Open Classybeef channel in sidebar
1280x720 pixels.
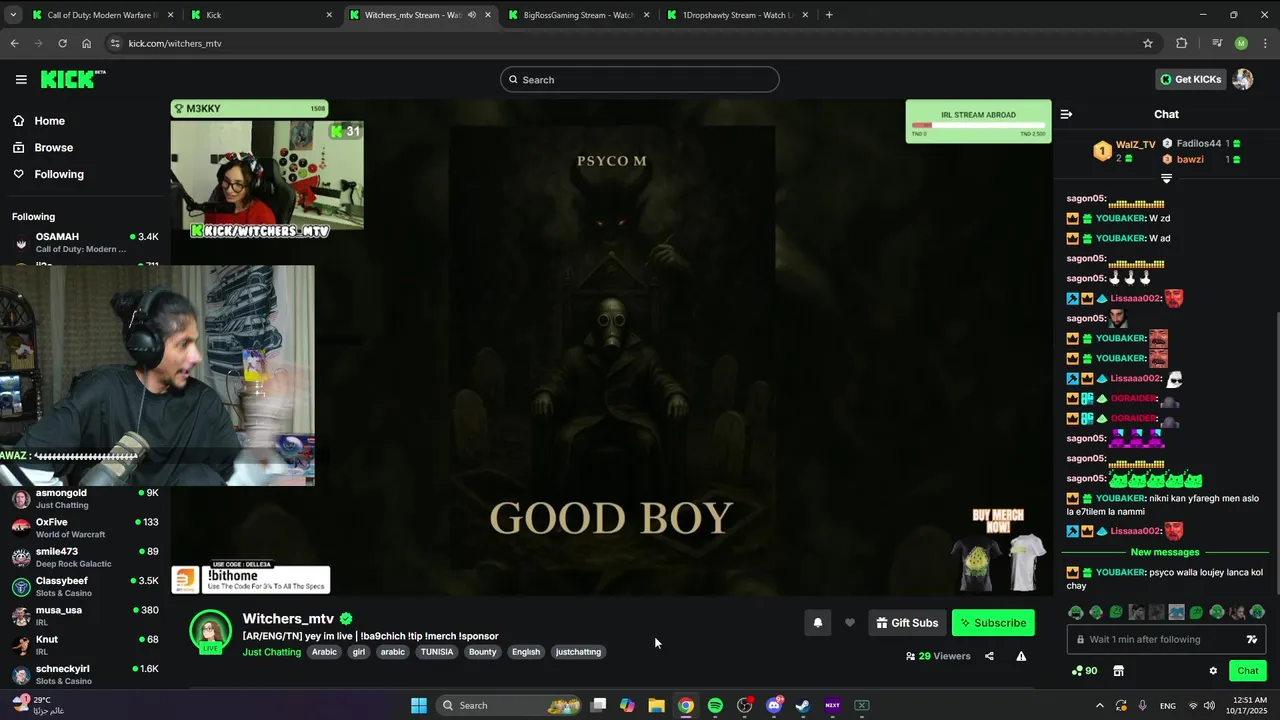tap(85, 587)
